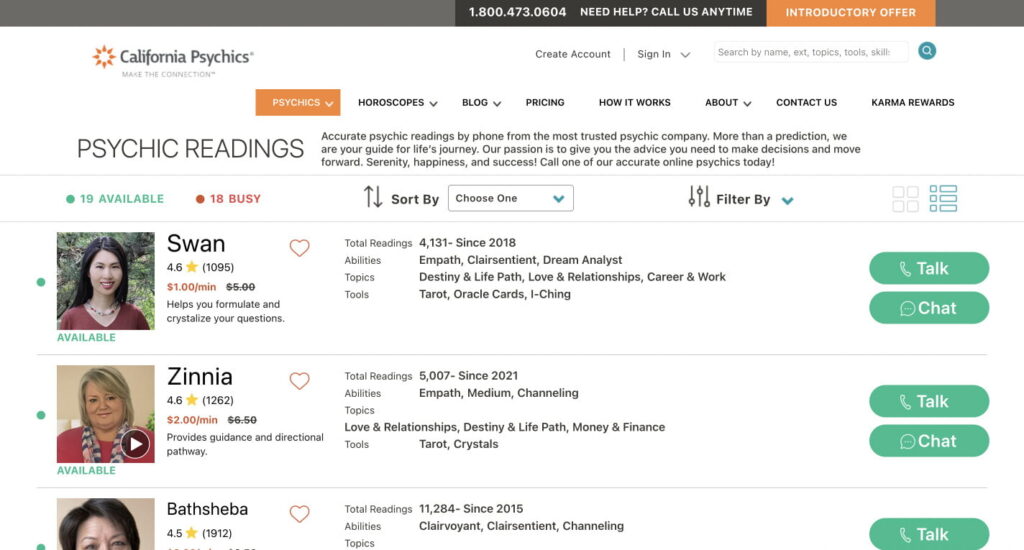Open Swan's profile photo

coord(106,281)
